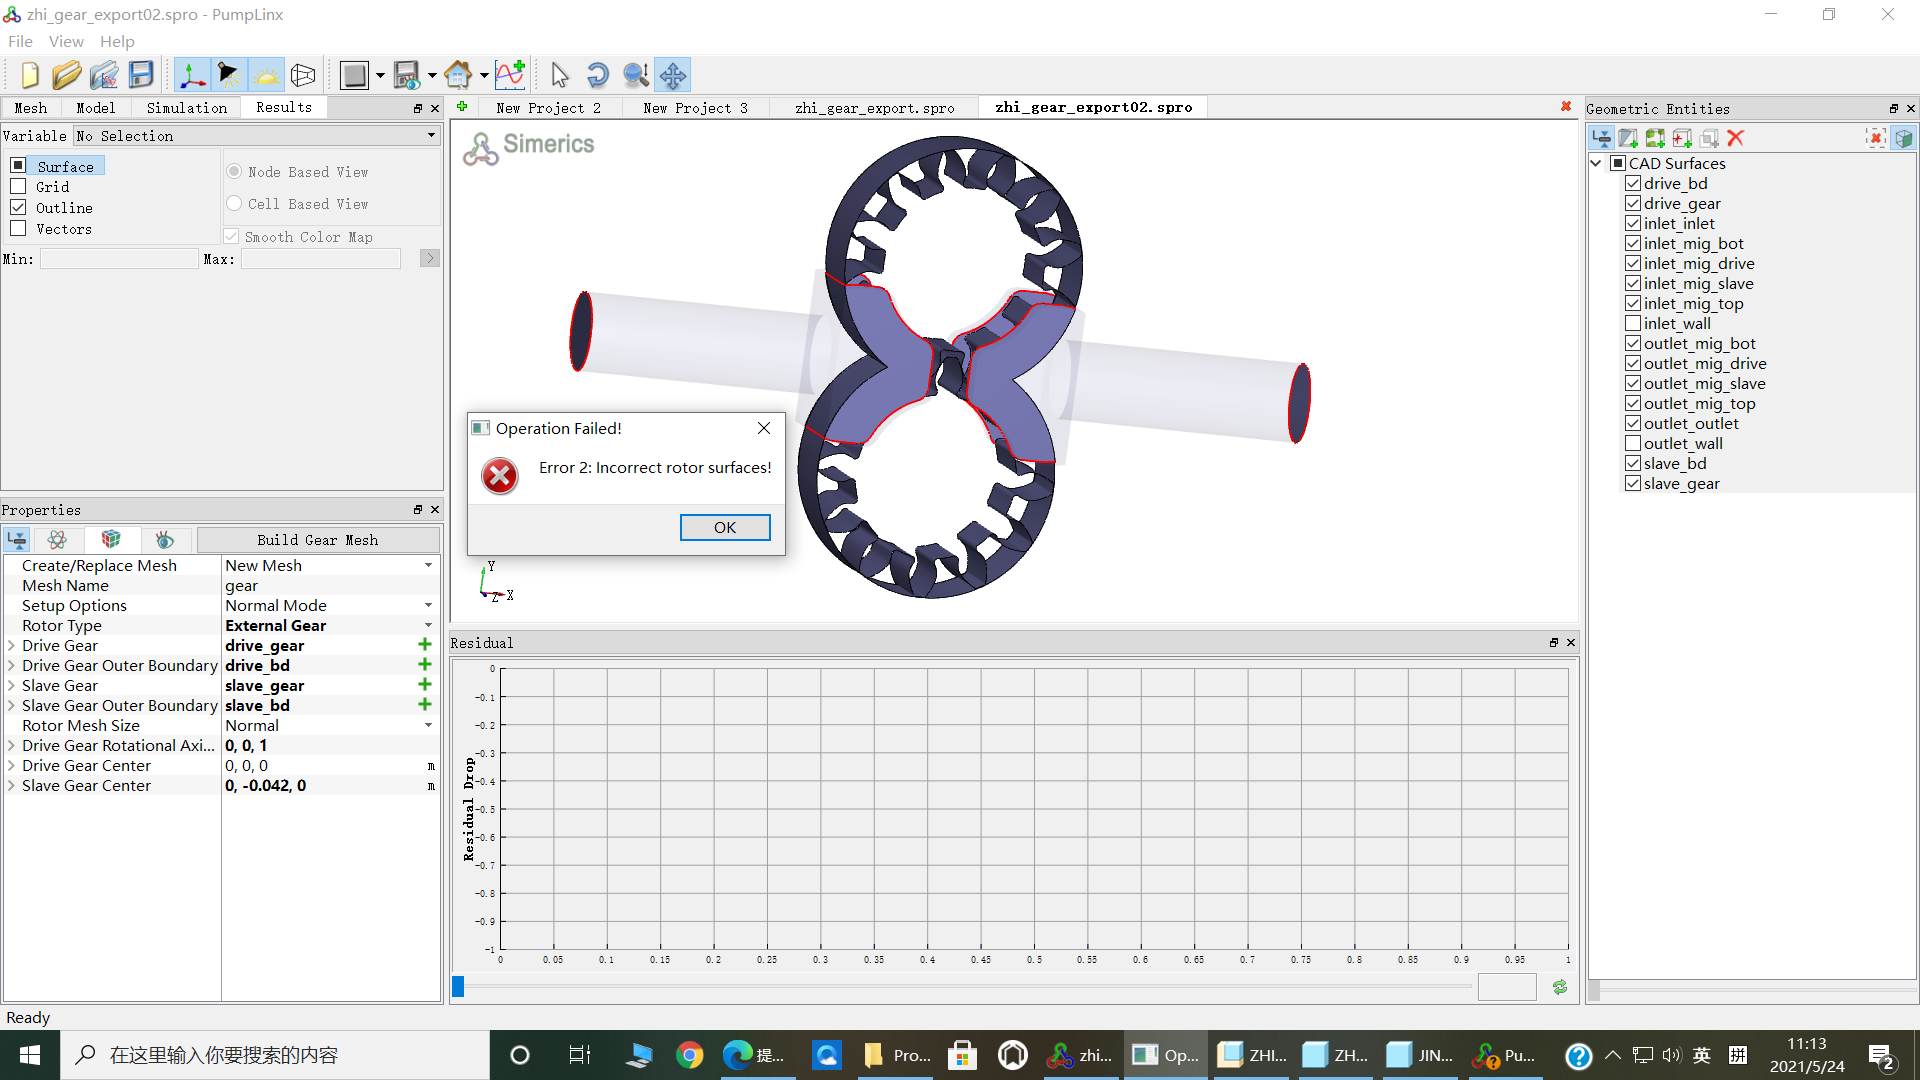Click the New Project file icon
Screen dimensions: 1920x1080
pos(29,75)
